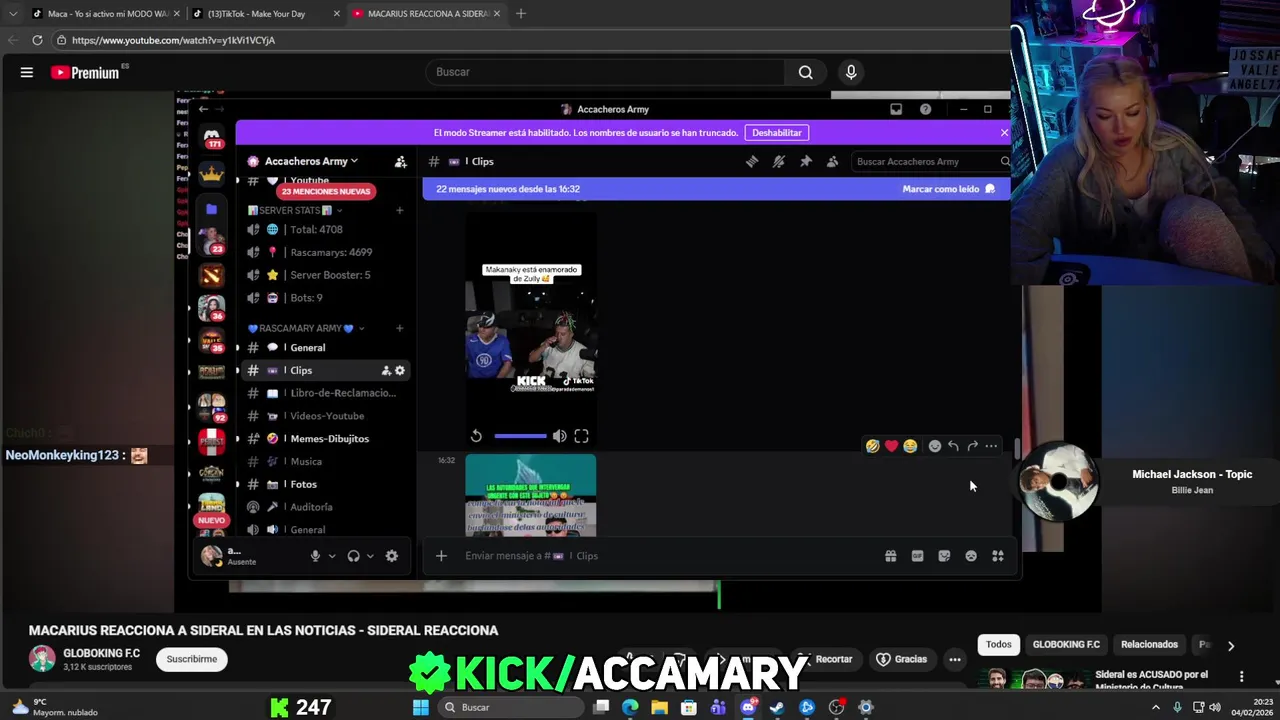Show member list icon in channel header

click(x=832, y=161)
